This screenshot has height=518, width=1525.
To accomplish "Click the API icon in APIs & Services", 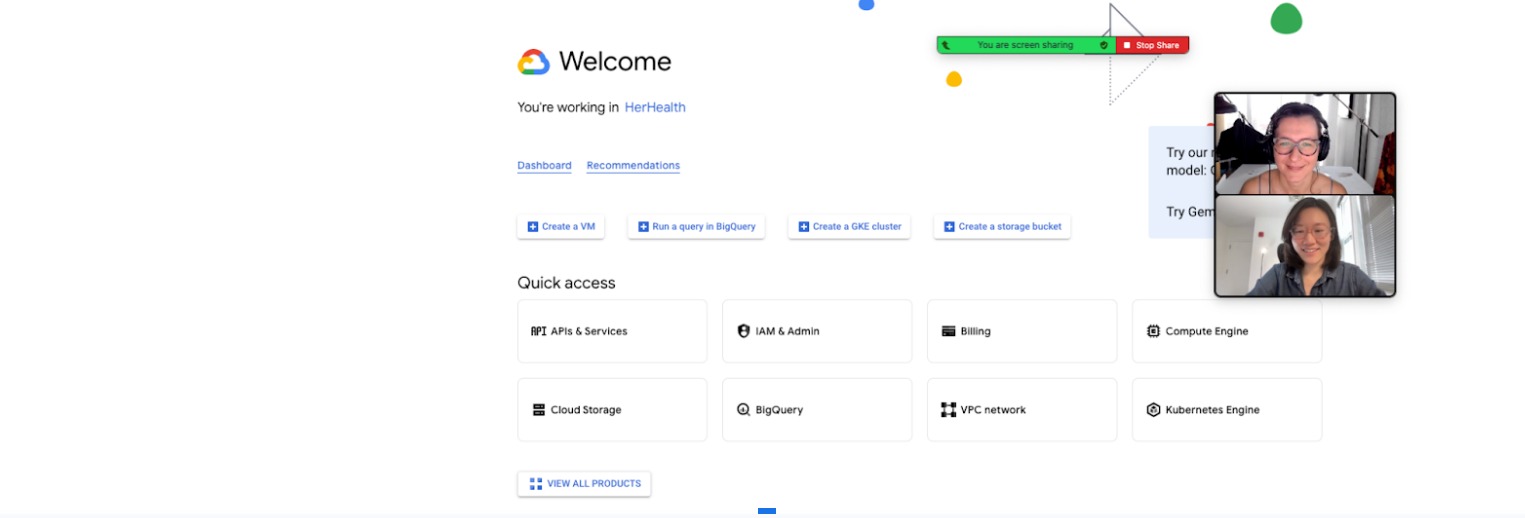I will coord(538,331).
